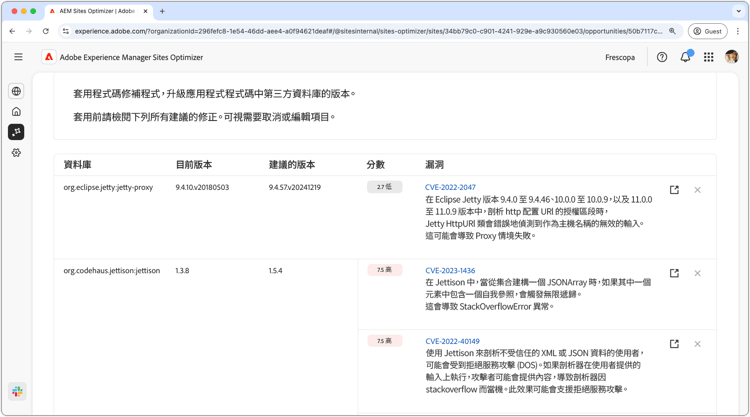Select the opportunities icon in sidebar

(16, 132)
